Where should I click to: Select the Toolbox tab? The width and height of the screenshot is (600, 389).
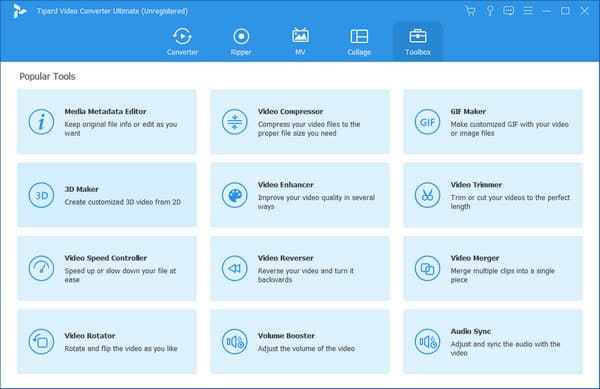[418, 42]
